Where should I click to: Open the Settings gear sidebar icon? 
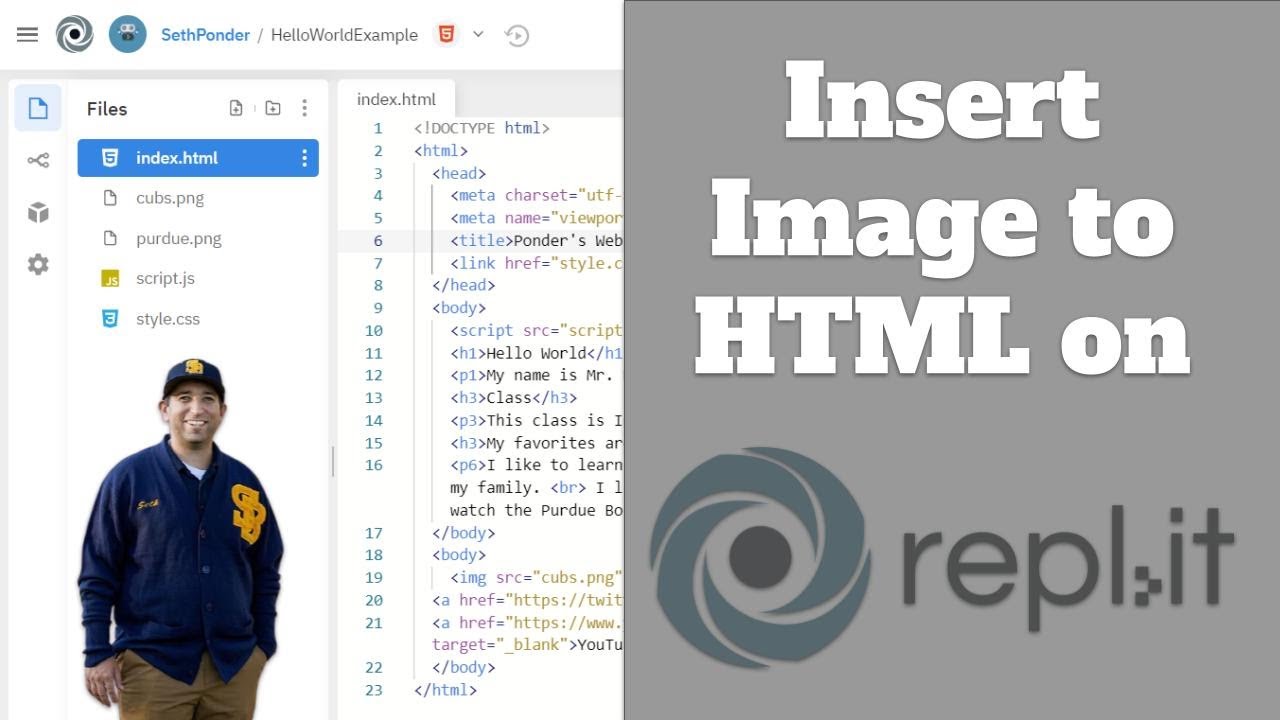(38, 264)
